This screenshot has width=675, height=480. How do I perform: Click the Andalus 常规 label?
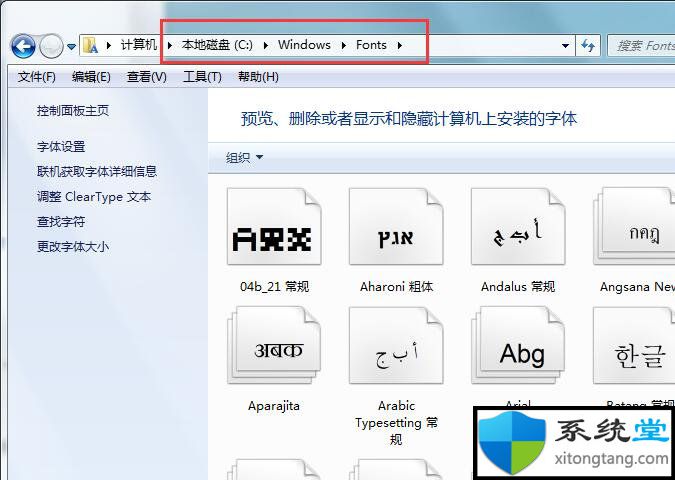pyautogui.click(x=518, y=286)
